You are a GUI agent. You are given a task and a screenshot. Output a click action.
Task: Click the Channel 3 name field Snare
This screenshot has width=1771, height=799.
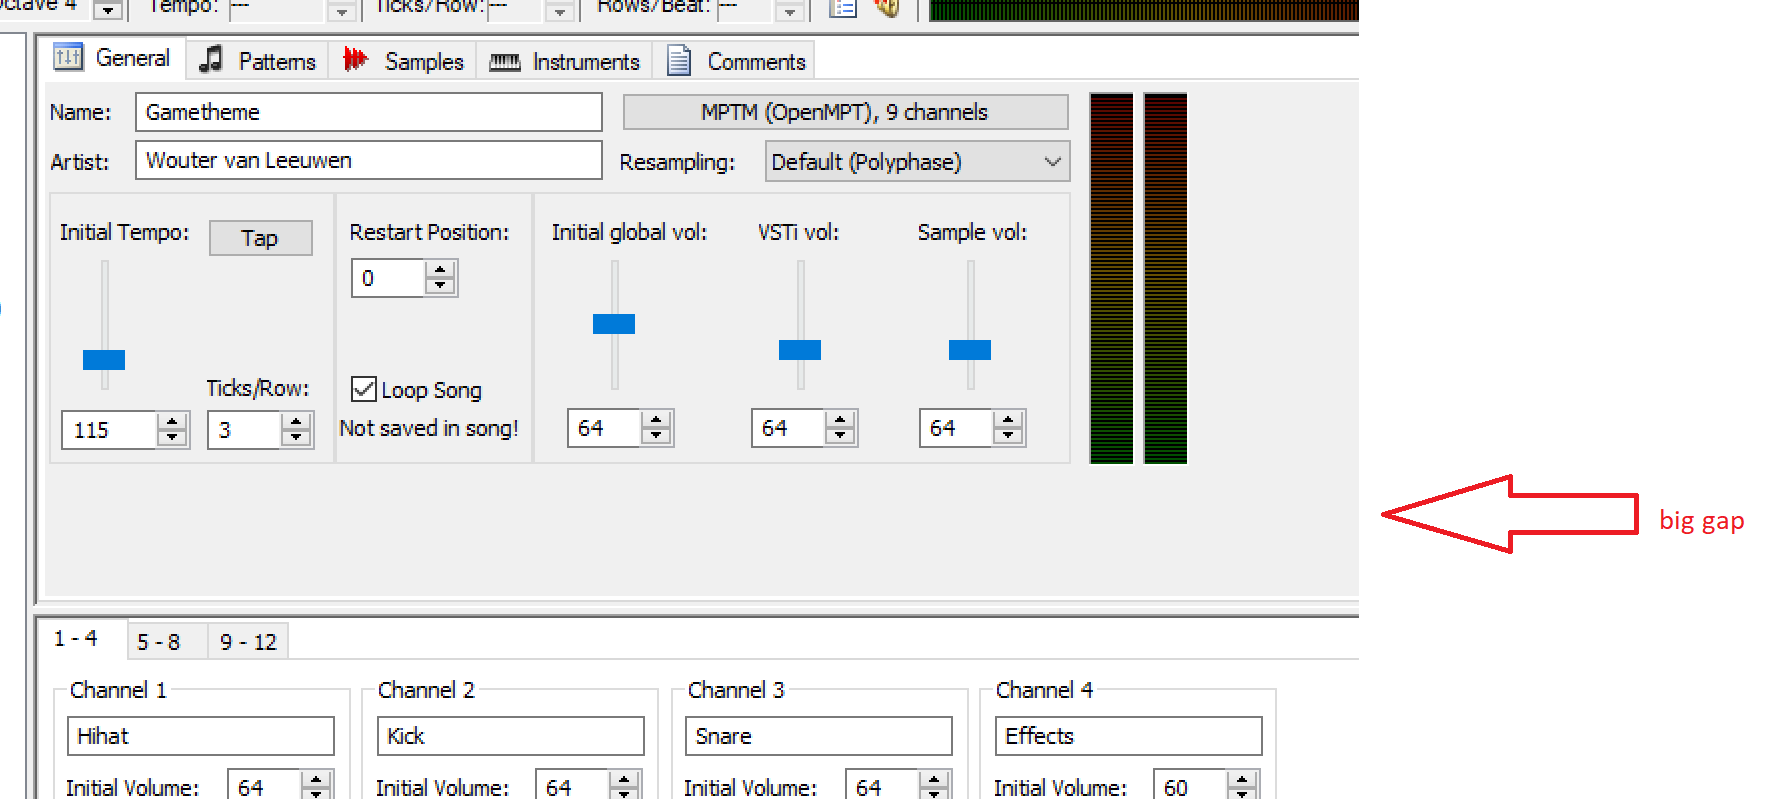[819, 736]
